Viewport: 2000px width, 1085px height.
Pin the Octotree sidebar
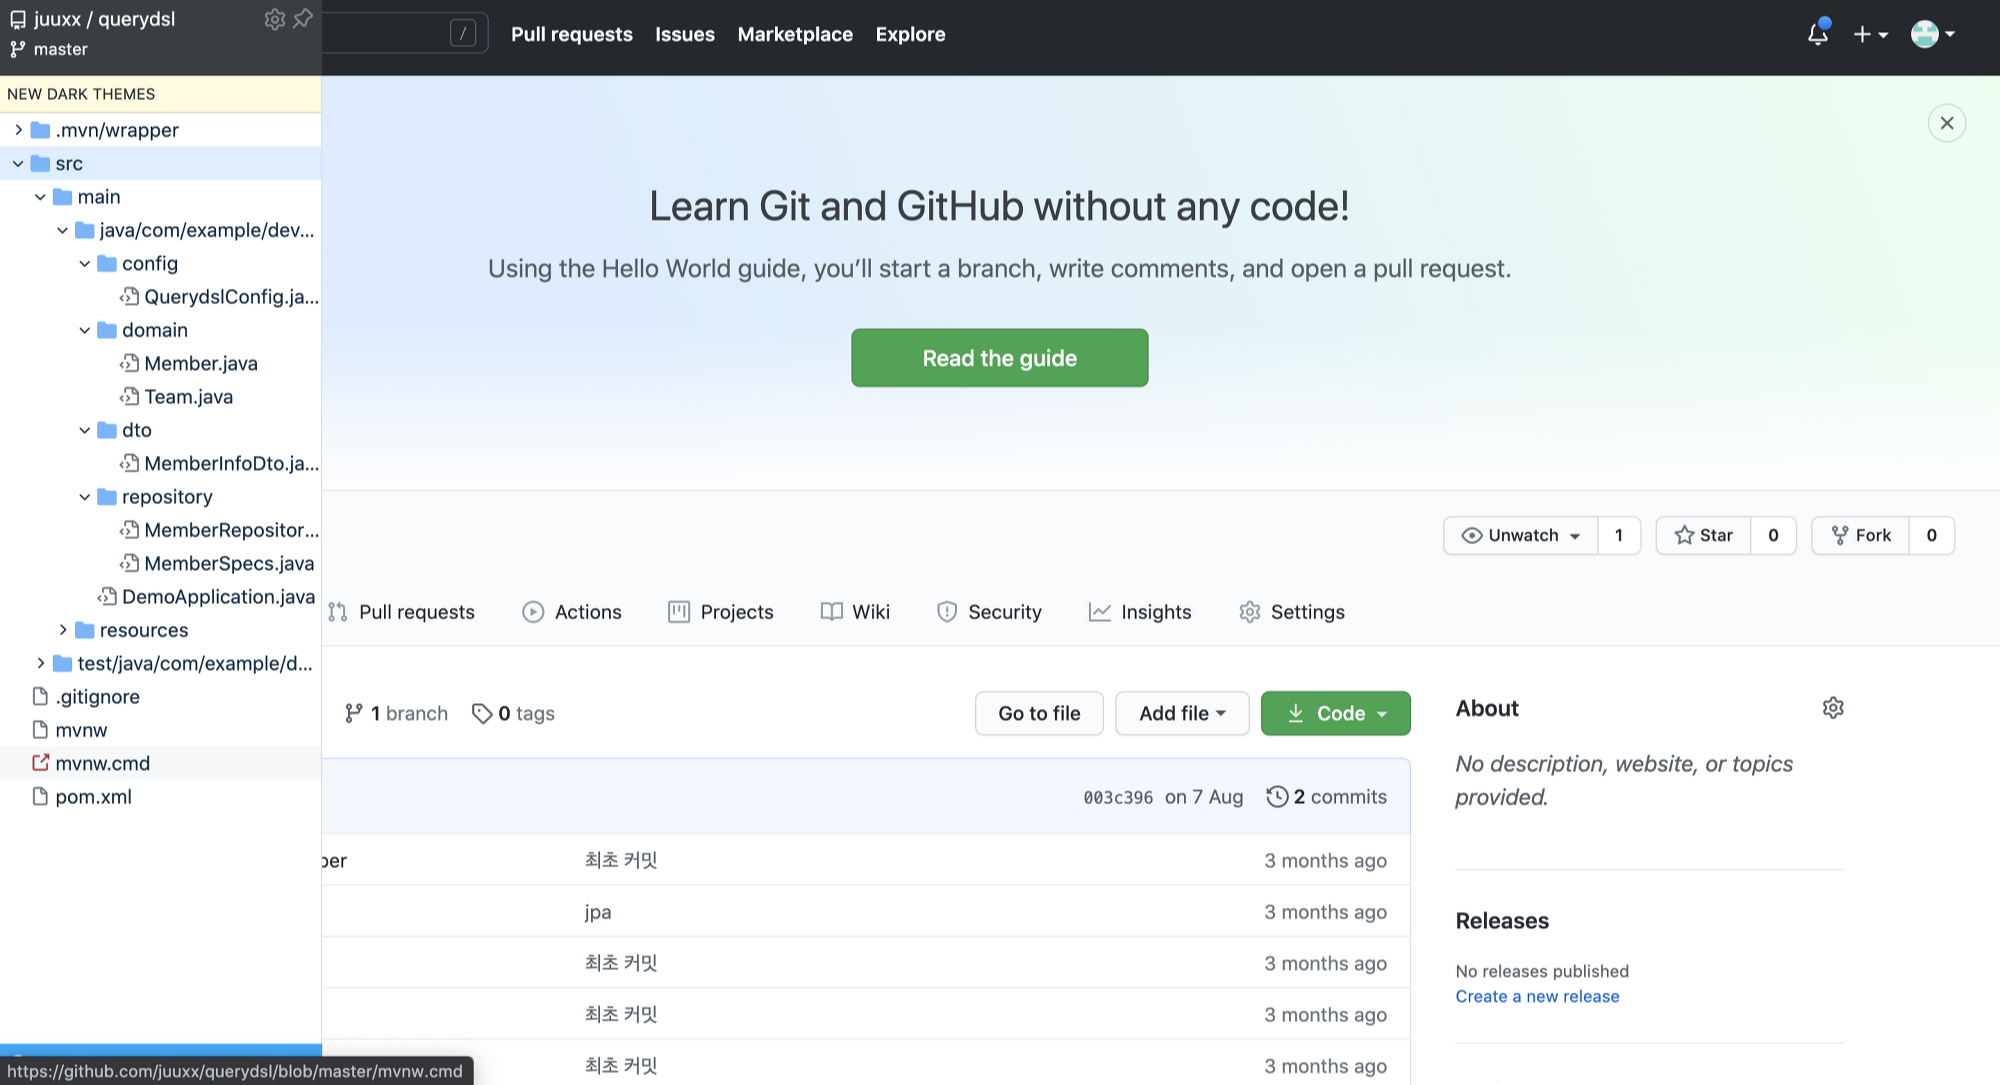tap(303, 19)
